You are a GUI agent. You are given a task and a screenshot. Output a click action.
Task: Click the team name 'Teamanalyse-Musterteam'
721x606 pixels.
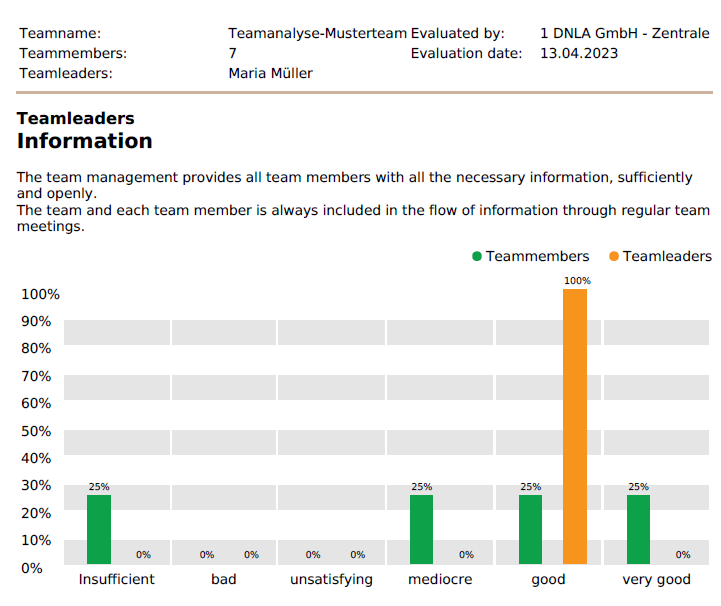[317, 33]
